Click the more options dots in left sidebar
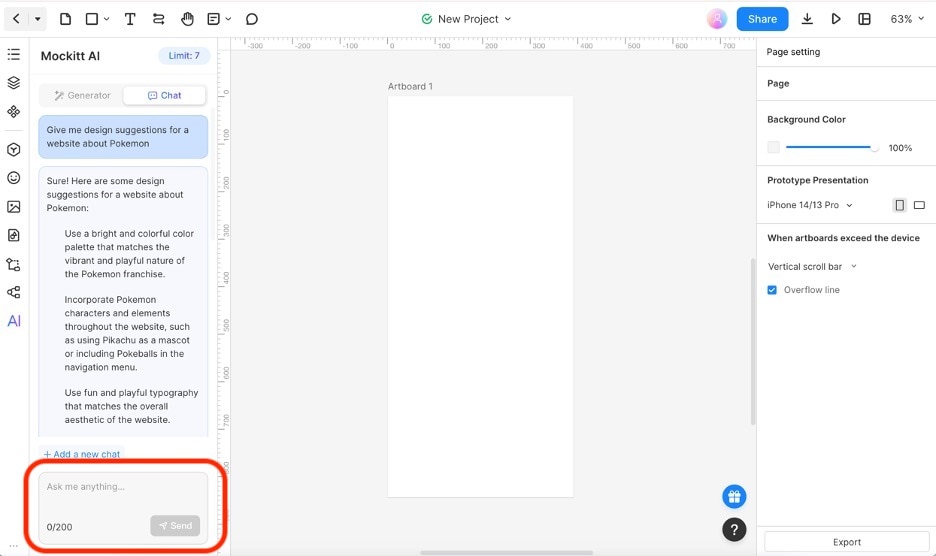This screenshot has height=556, width=936. tap(14, 546)
